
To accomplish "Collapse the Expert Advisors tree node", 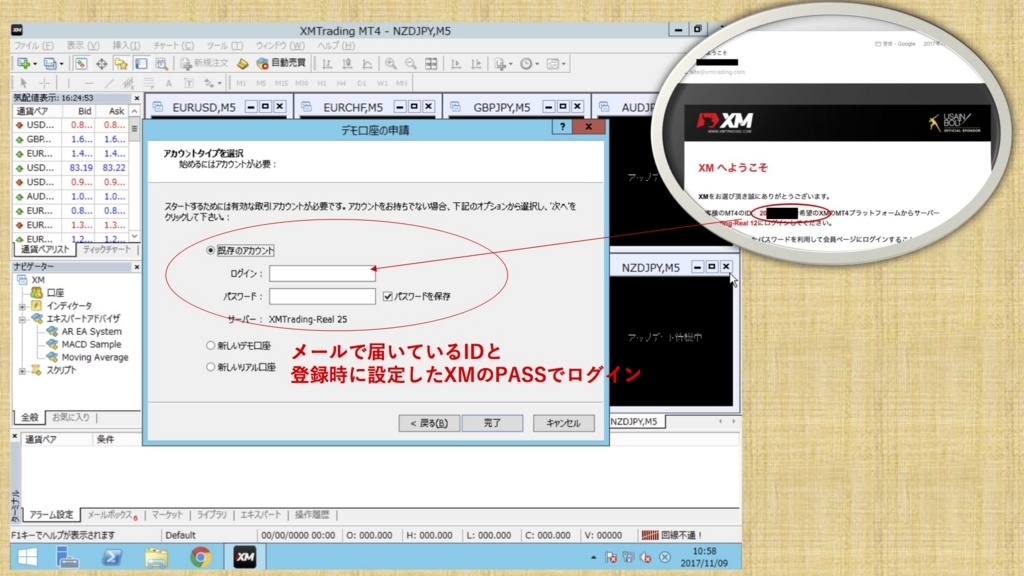I will [x=22, y=319].
